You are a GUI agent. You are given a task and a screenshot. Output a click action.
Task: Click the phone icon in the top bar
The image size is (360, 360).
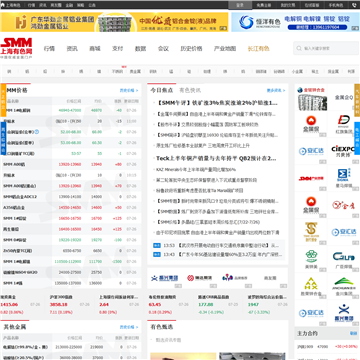tap(354, 5)
